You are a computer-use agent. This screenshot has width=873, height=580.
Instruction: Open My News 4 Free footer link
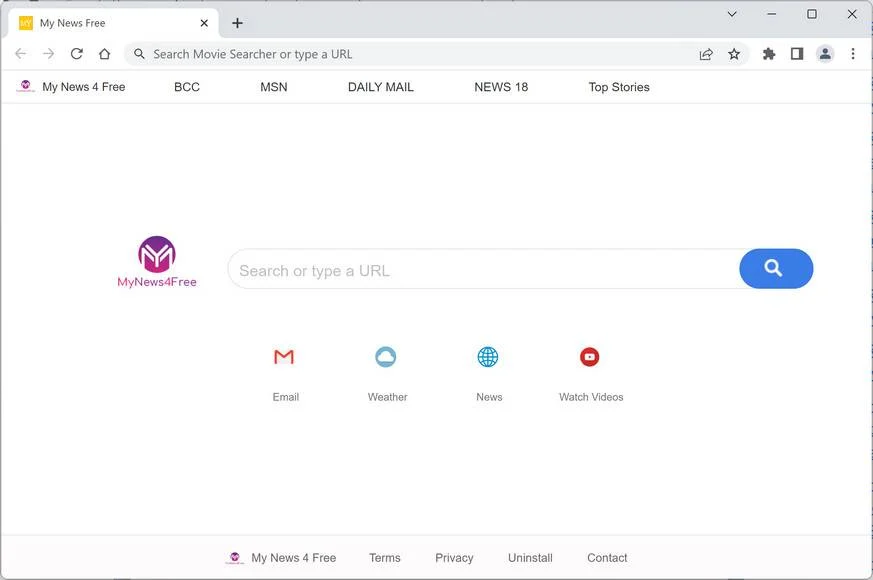(282, 558)
